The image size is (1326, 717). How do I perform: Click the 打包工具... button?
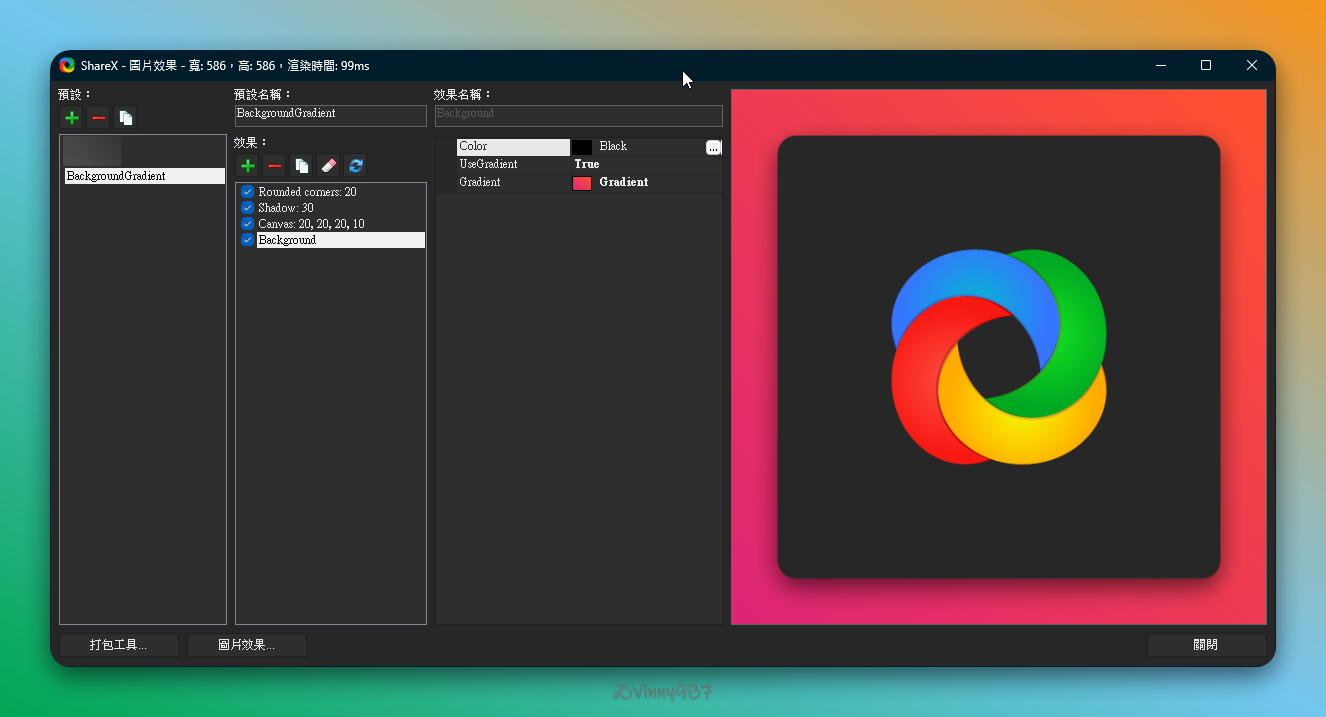coord(118,645)
